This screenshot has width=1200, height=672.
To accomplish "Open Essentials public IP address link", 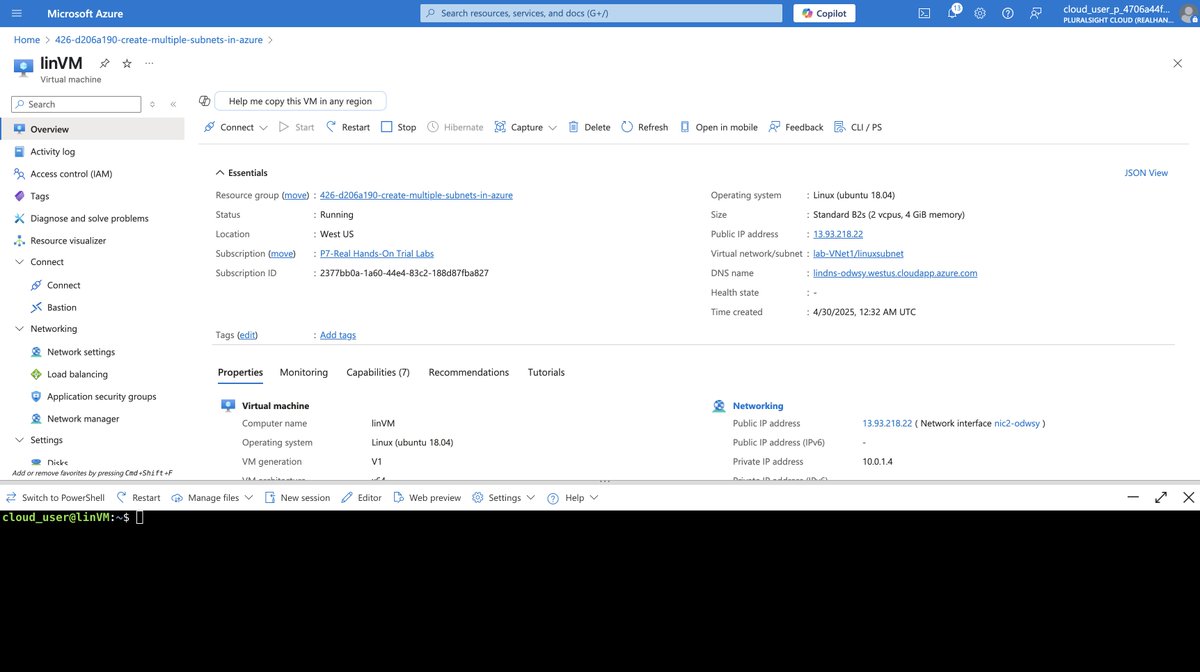I will [838, 234].
